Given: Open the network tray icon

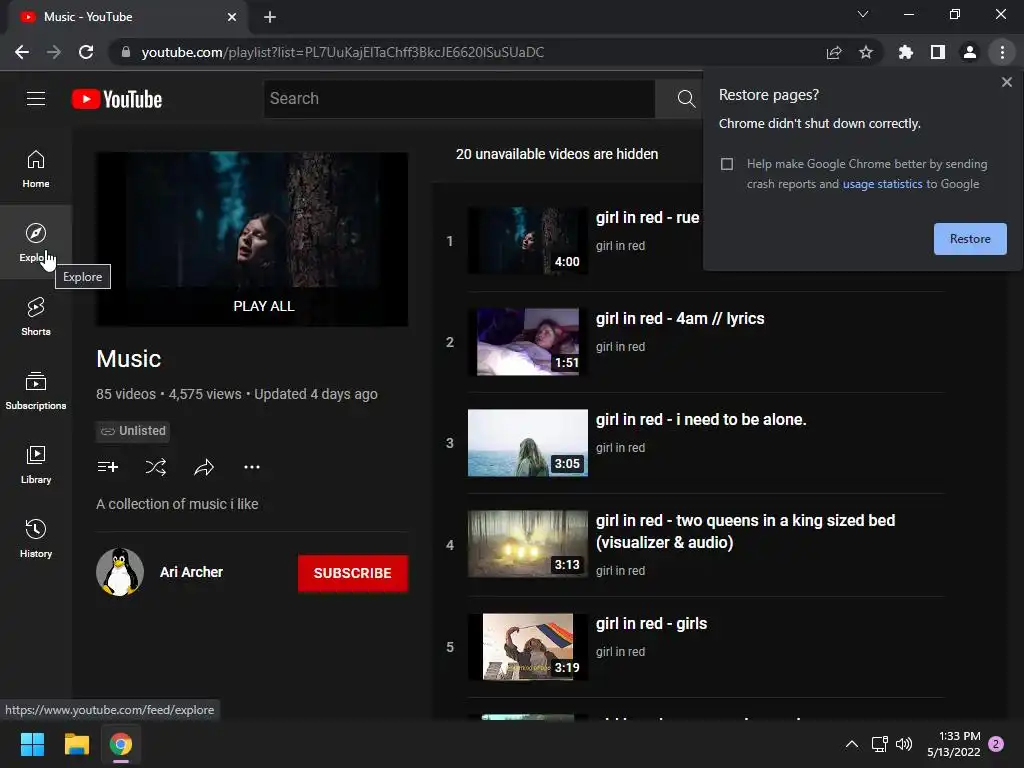Looking at the screenshot, I should [x=879, y=744].
